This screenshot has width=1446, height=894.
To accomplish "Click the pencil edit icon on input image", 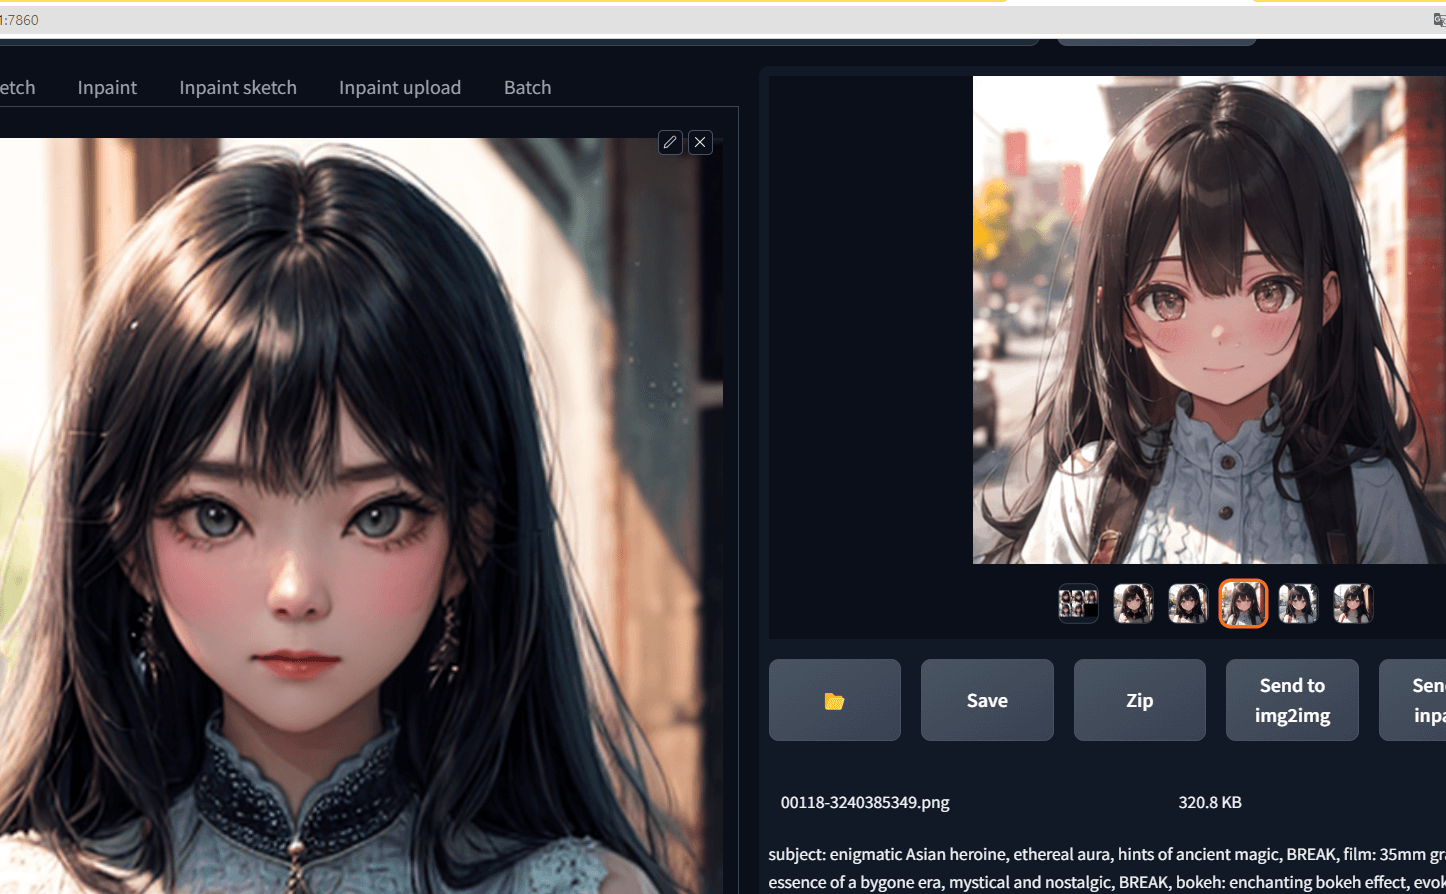I will (x=670, y=142).
